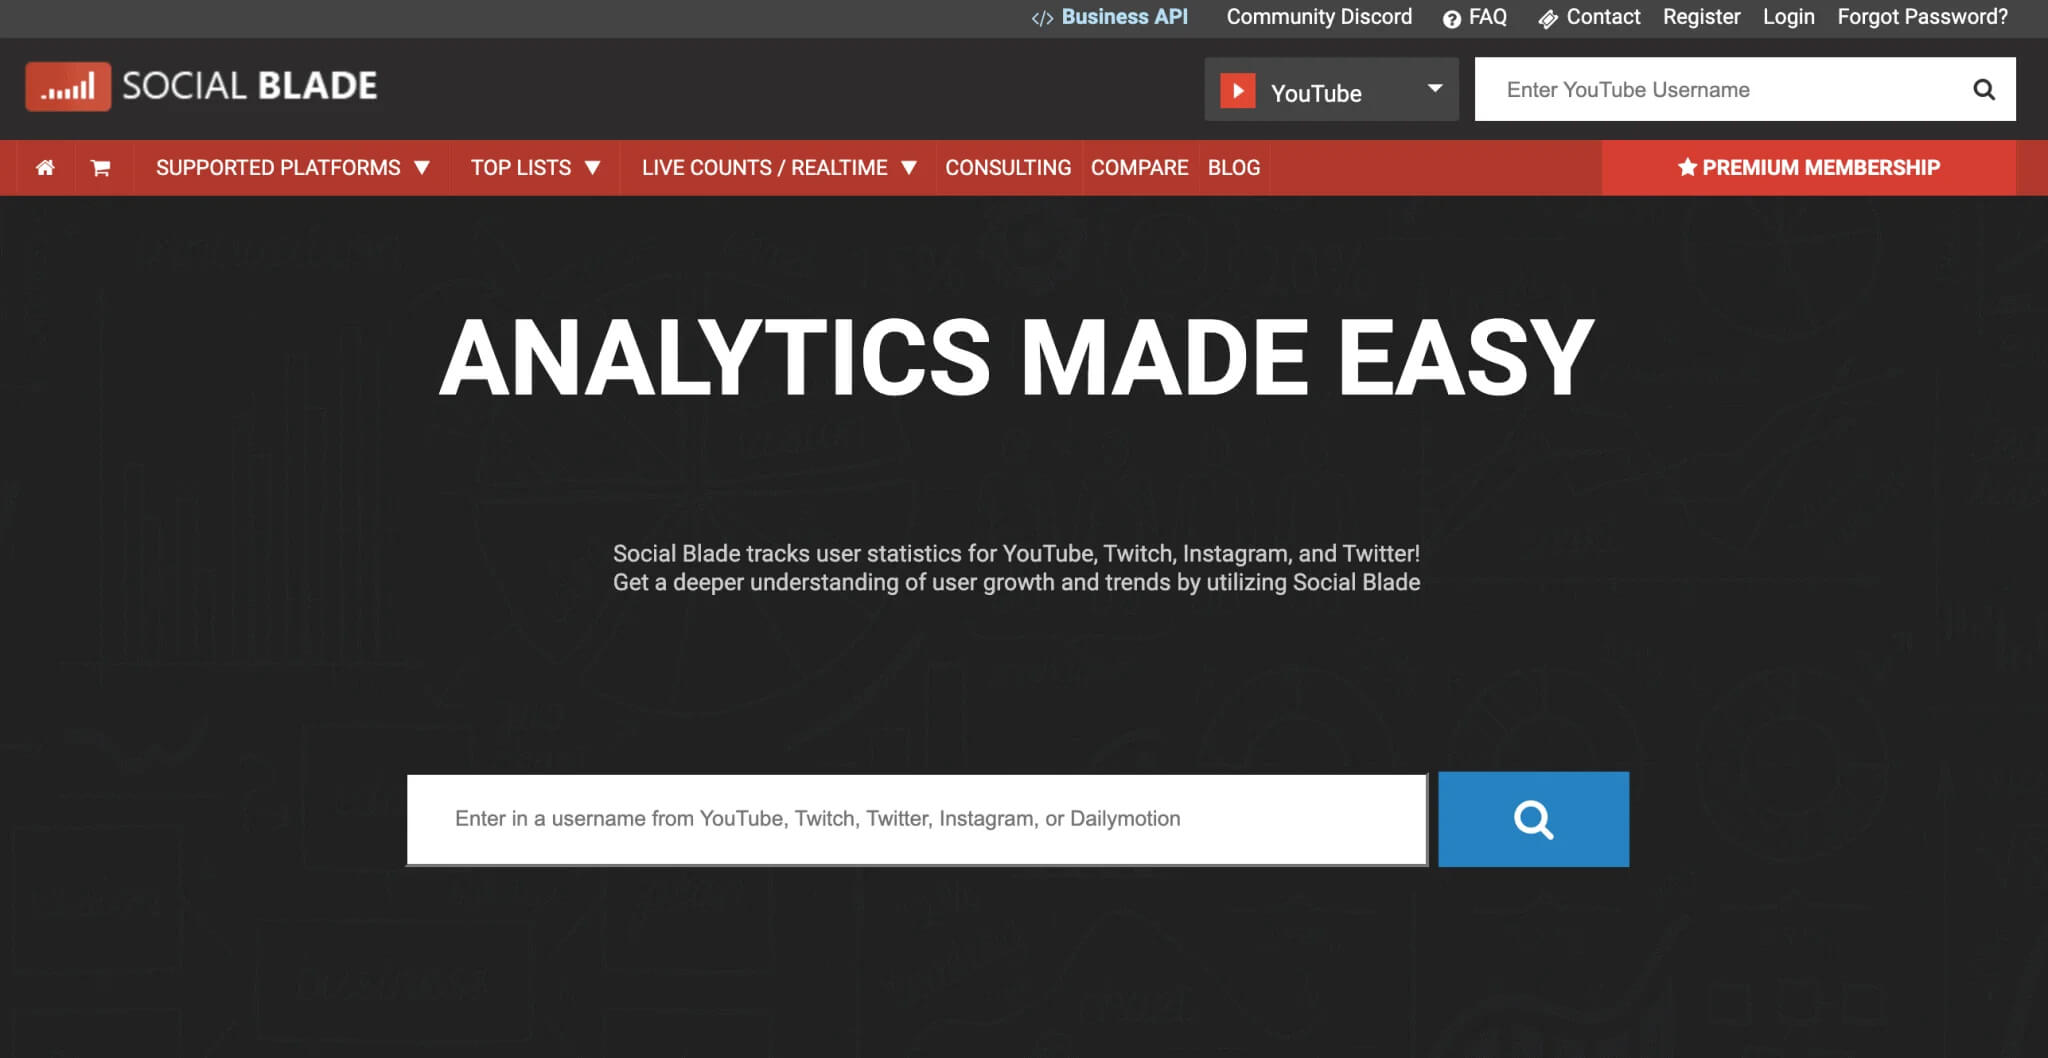Click the Contact ticket icon
The image size is (2048, 1058).
1547,18
